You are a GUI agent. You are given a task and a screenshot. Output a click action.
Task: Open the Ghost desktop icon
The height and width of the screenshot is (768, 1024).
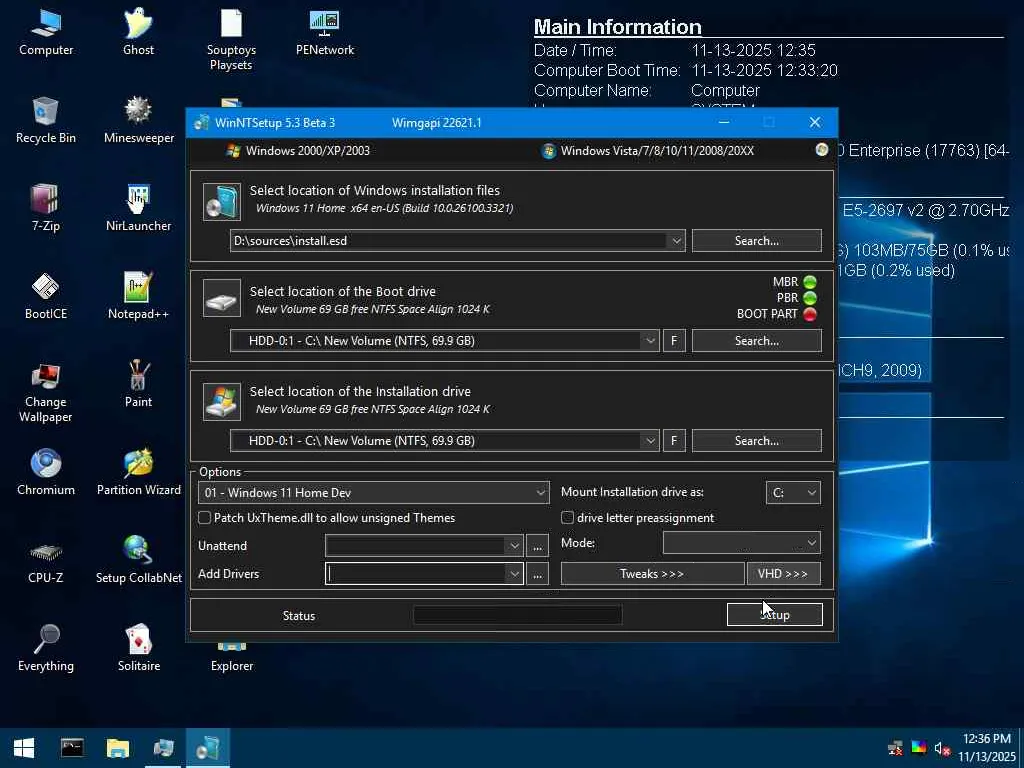[138, 33]
